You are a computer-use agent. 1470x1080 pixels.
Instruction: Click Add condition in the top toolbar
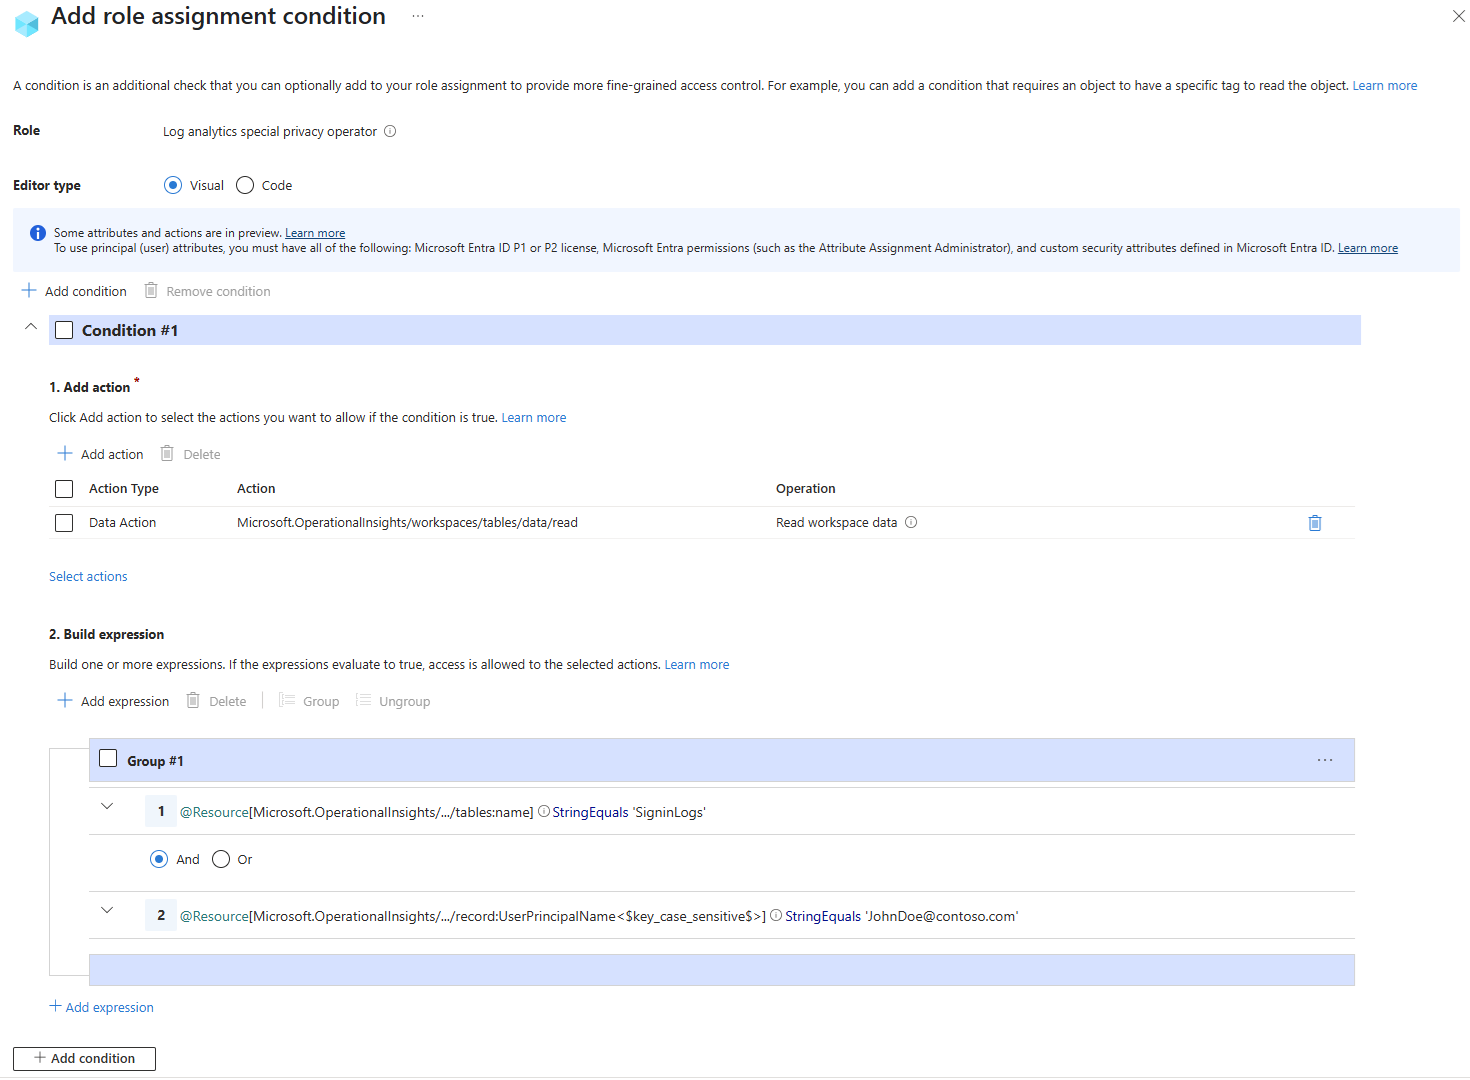(x=75, y=291)
